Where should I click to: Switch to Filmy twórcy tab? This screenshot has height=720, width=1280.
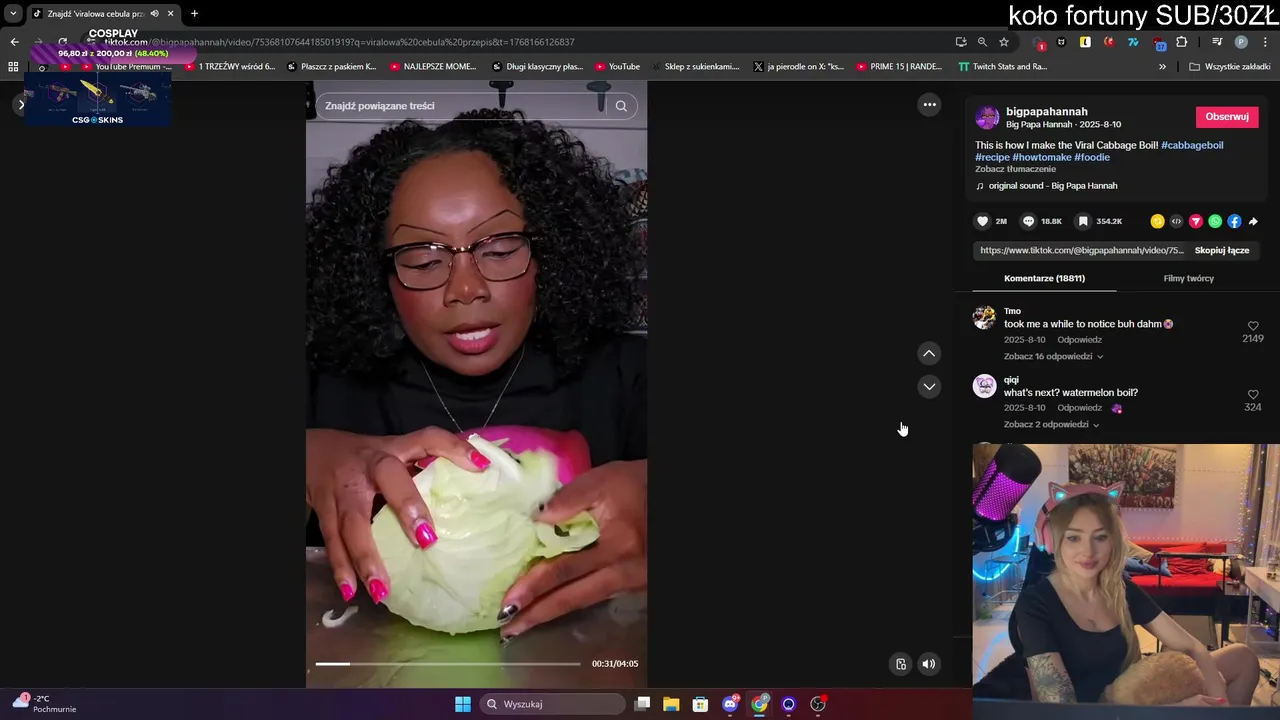[x=1189, y=278]
